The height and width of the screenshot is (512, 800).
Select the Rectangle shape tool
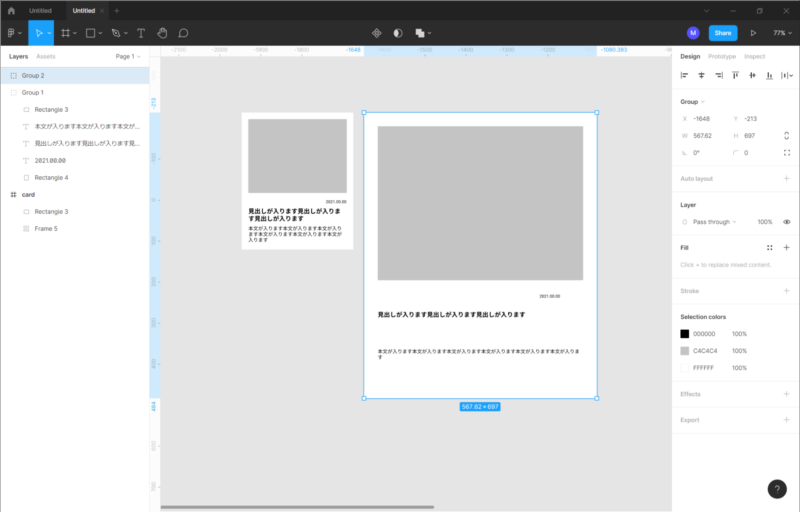click(x=90, y=33)
